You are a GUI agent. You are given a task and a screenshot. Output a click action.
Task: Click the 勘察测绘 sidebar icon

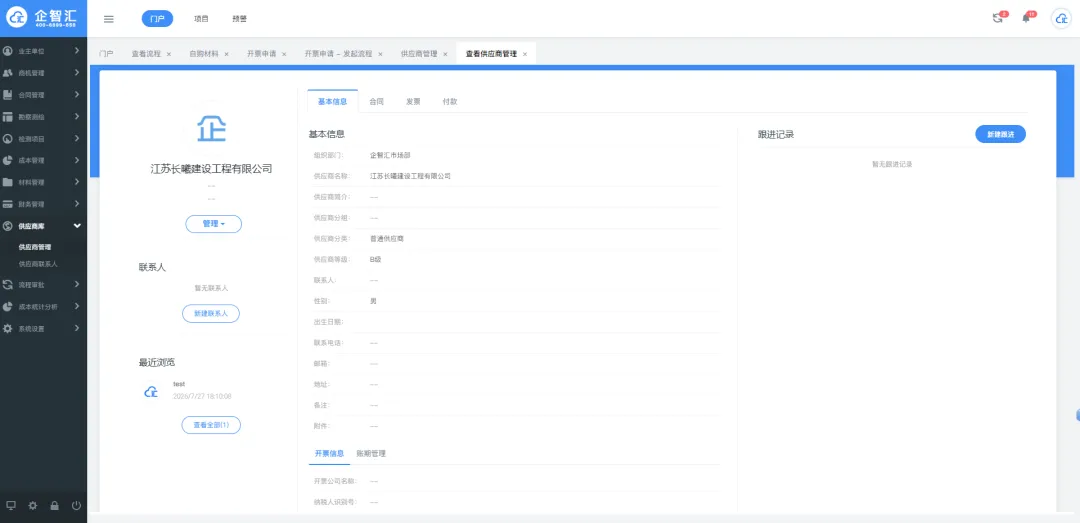[x=8, y=117]
